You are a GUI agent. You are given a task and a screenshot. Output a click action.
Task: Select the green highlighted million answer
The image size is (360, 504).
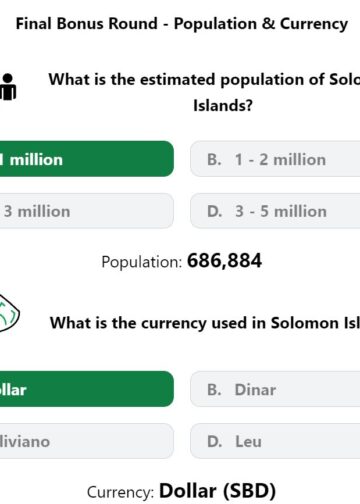[87, 159]
